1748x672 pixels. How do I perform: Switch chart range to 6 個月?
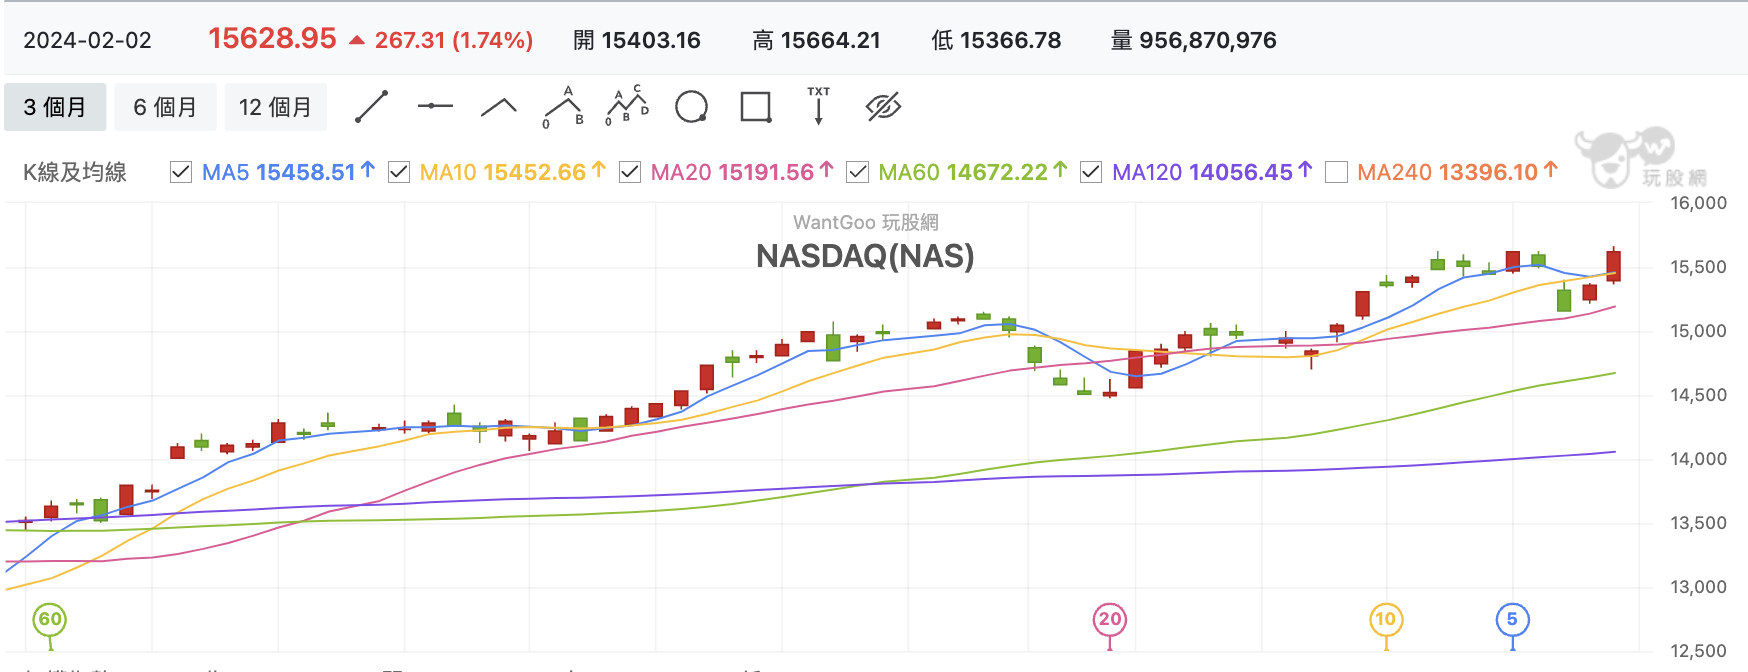165,107
